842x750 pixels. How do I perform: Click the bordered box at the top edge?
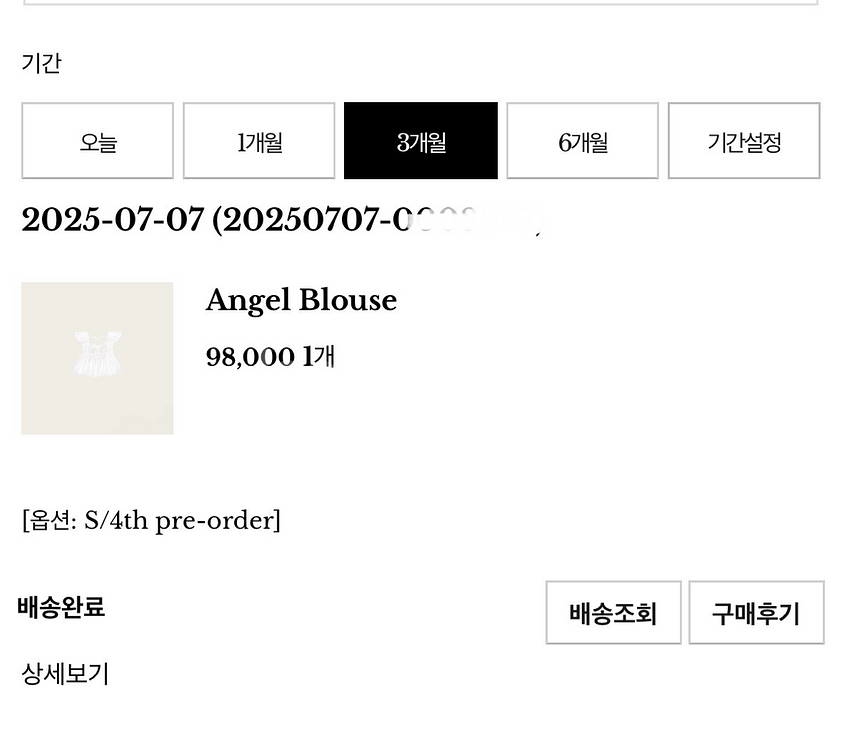coord(420,2)
